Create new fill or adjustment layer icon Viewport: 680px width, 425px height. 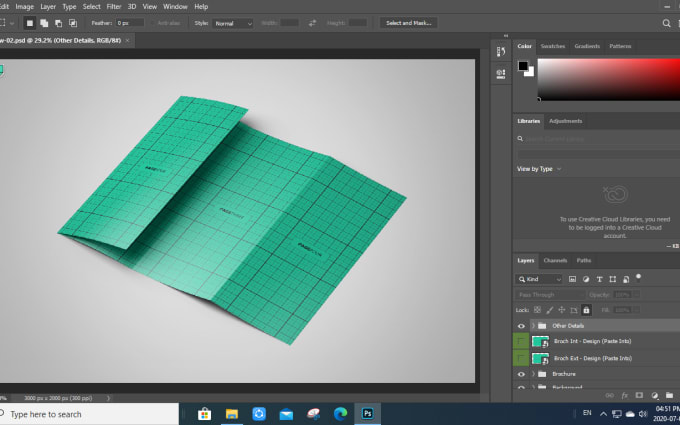coord(655,395)
